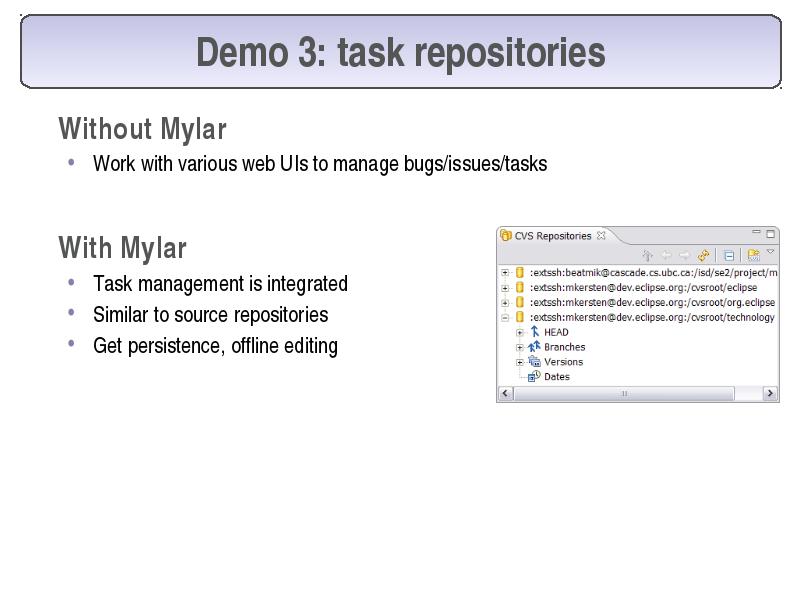Screen dimensions: 800x600
Task: Expand the /cvsroot/eclipse repository node
Action: [x=505, y=288]
